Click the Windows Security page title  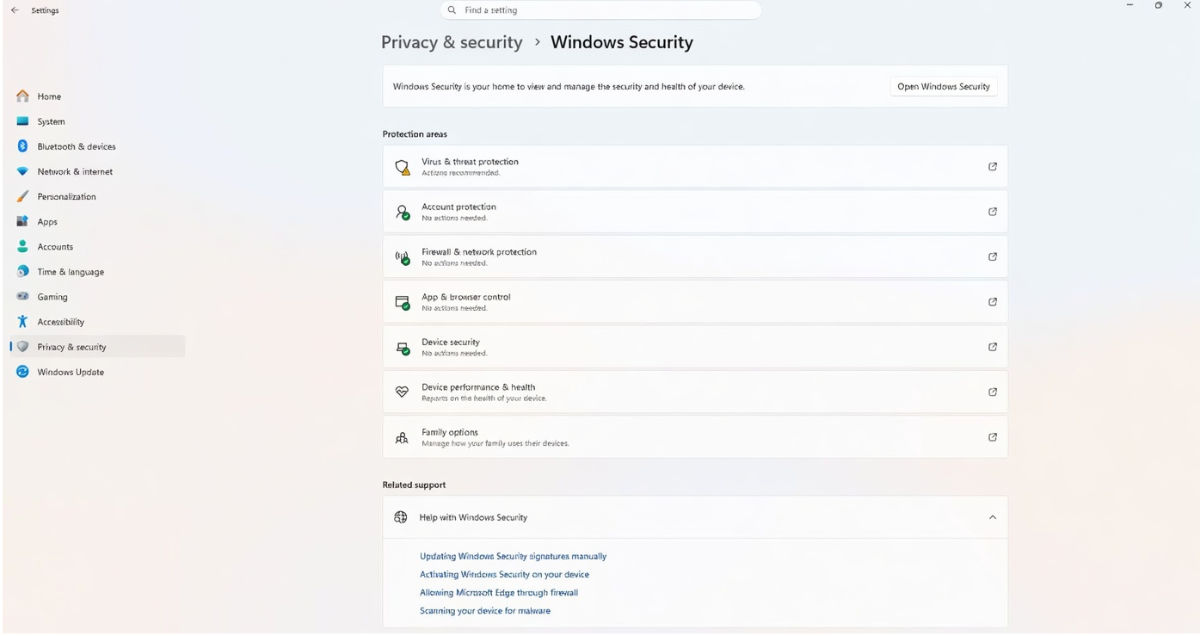point(622,42)
